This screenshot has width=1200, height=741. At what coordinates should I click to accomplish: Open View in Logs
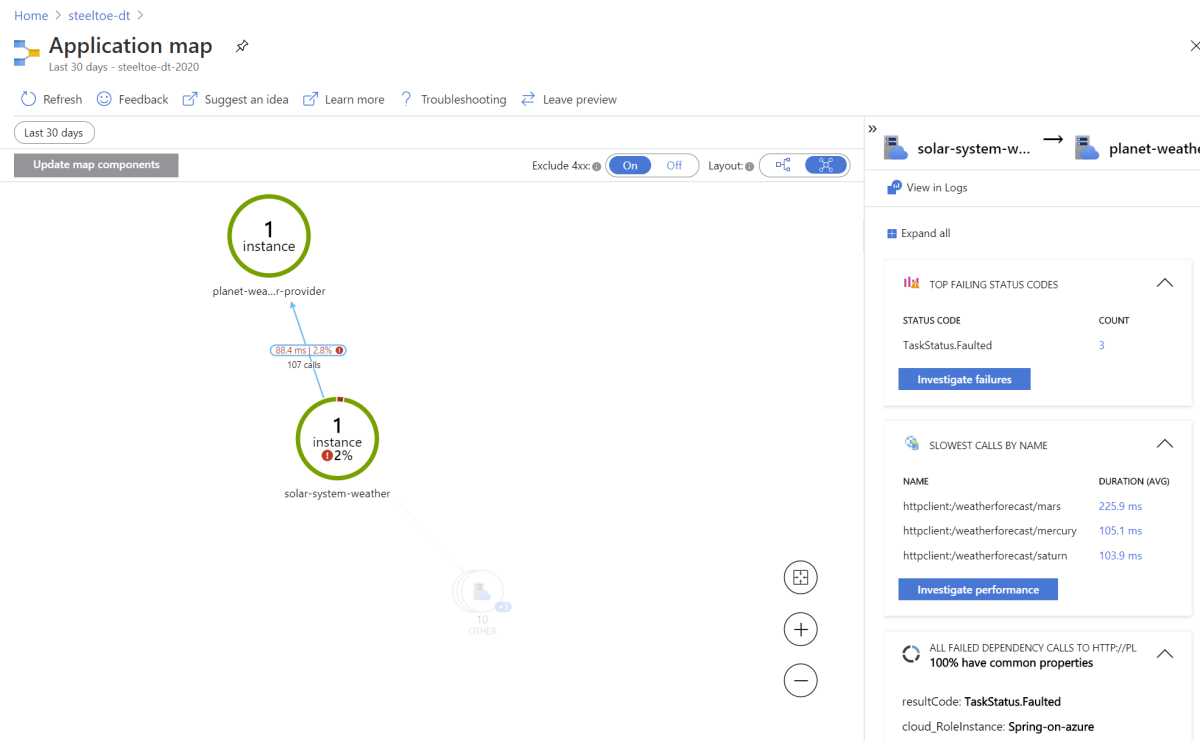point(927,187)
